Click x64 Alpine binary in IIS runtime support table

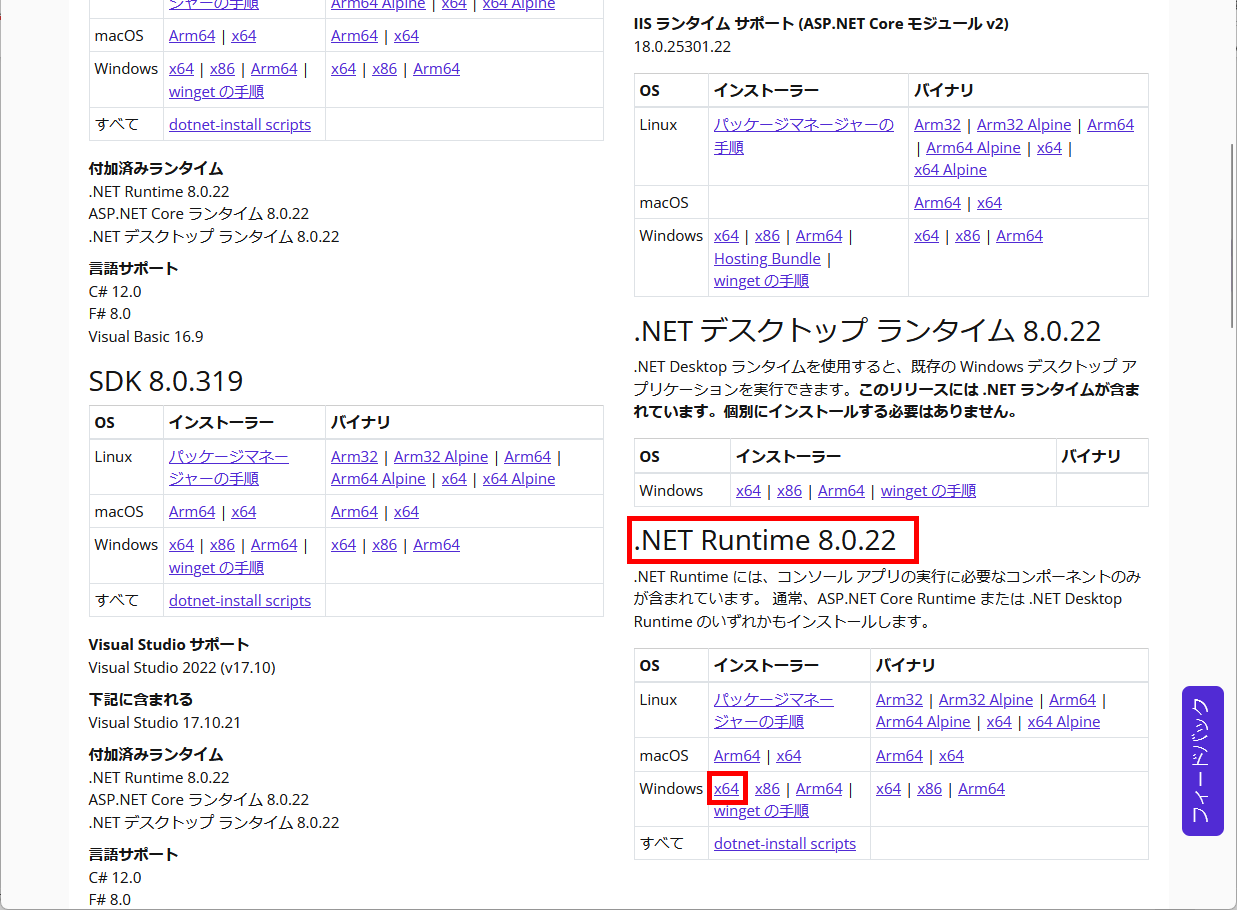point(950,170)
